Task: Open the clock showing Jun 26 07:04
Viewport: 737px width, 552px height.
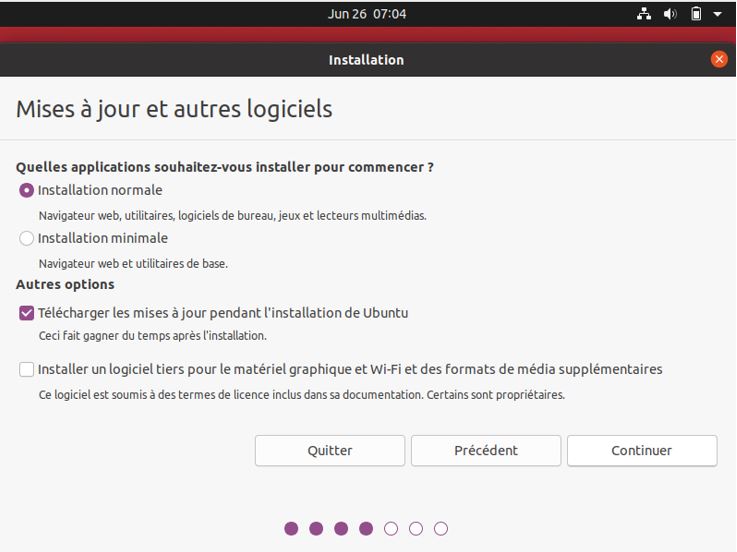Action: 367,14
